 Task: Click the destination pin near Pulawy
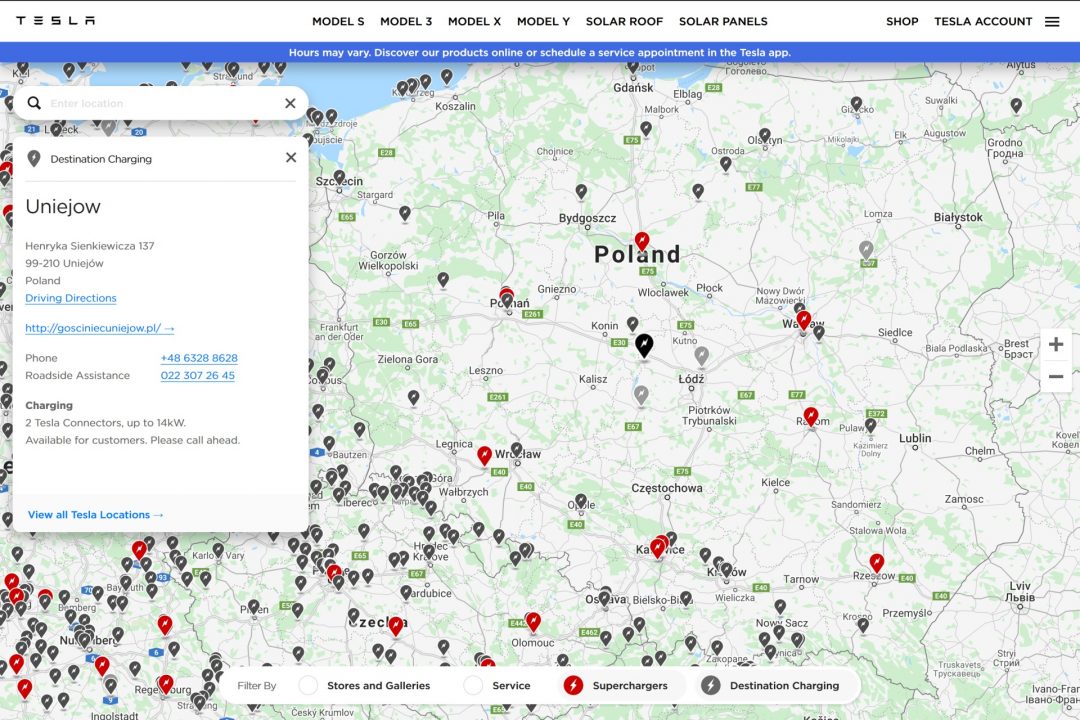coord(871,425)
